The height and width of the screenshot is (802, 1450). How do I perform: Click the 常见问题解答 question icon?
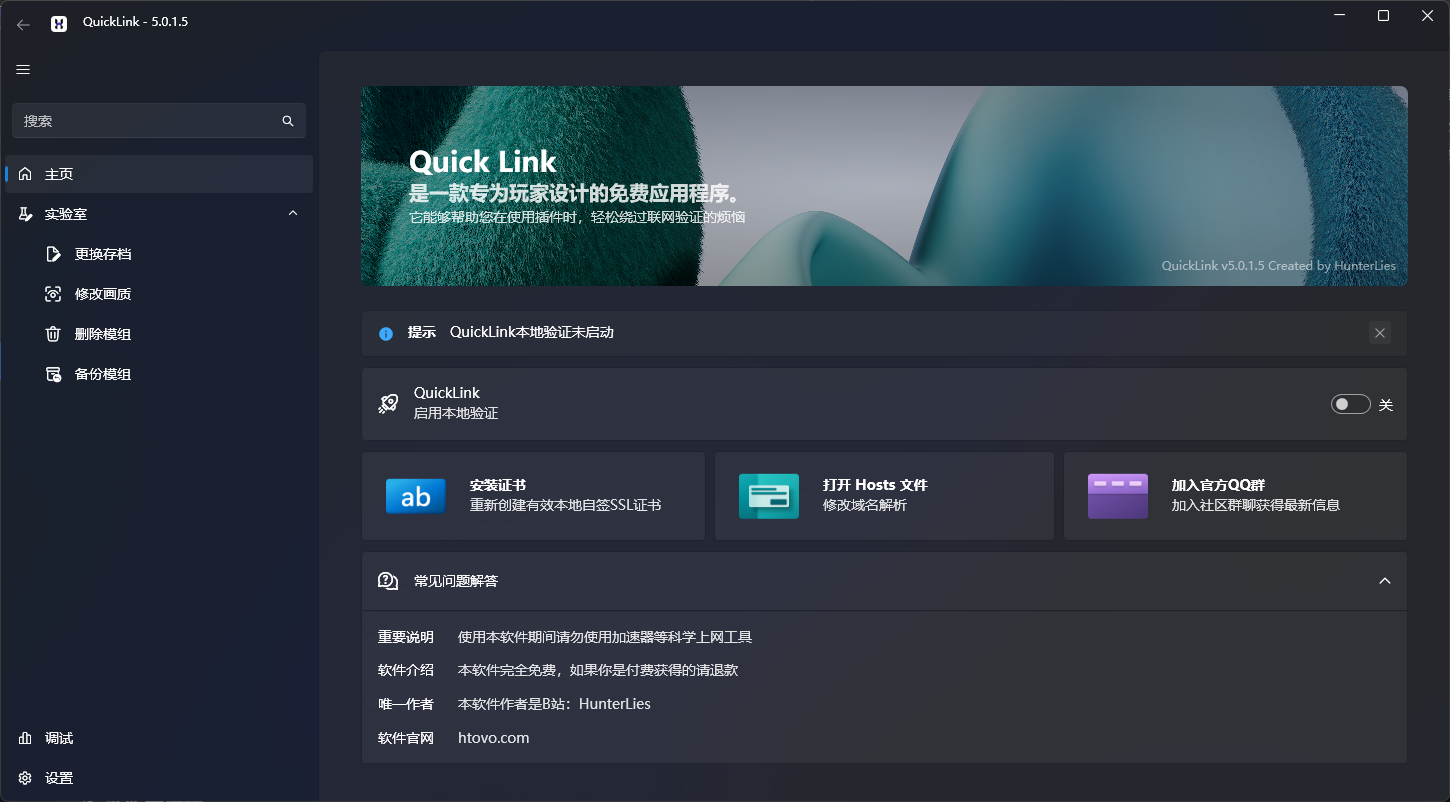tap(388, 581)
